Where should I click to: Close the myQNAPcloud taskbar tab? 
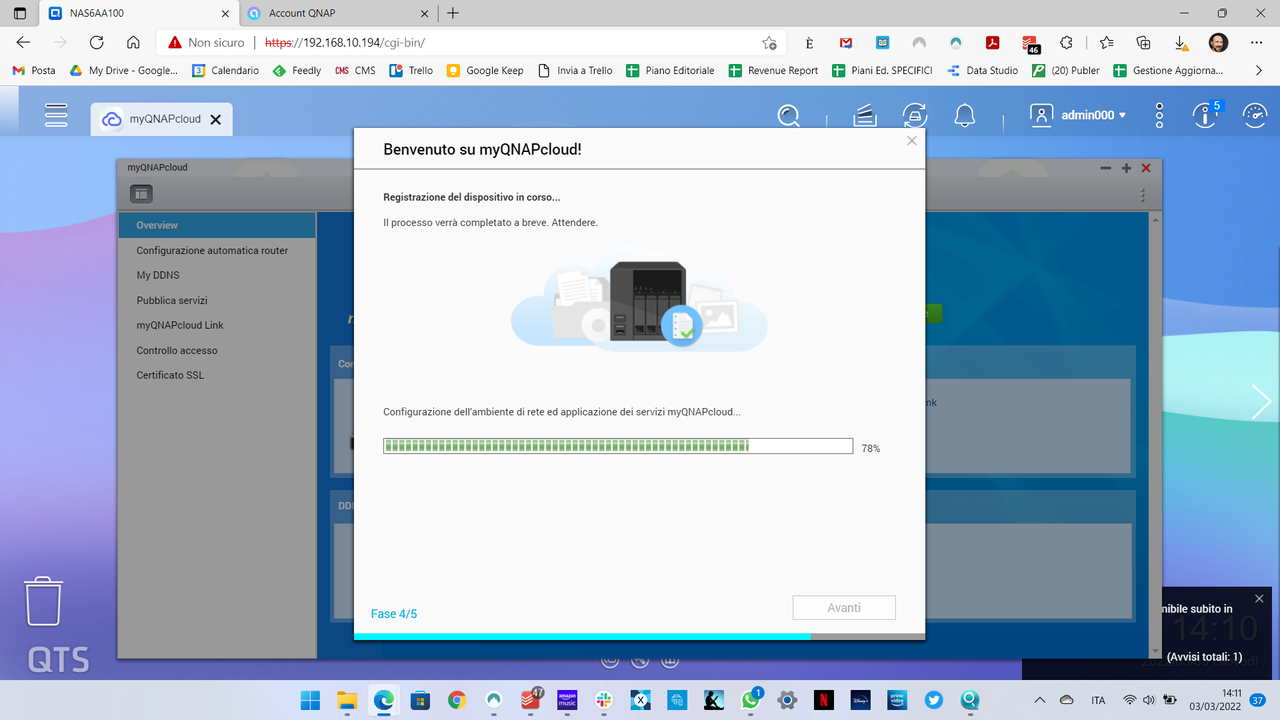[x=215, y=119]
